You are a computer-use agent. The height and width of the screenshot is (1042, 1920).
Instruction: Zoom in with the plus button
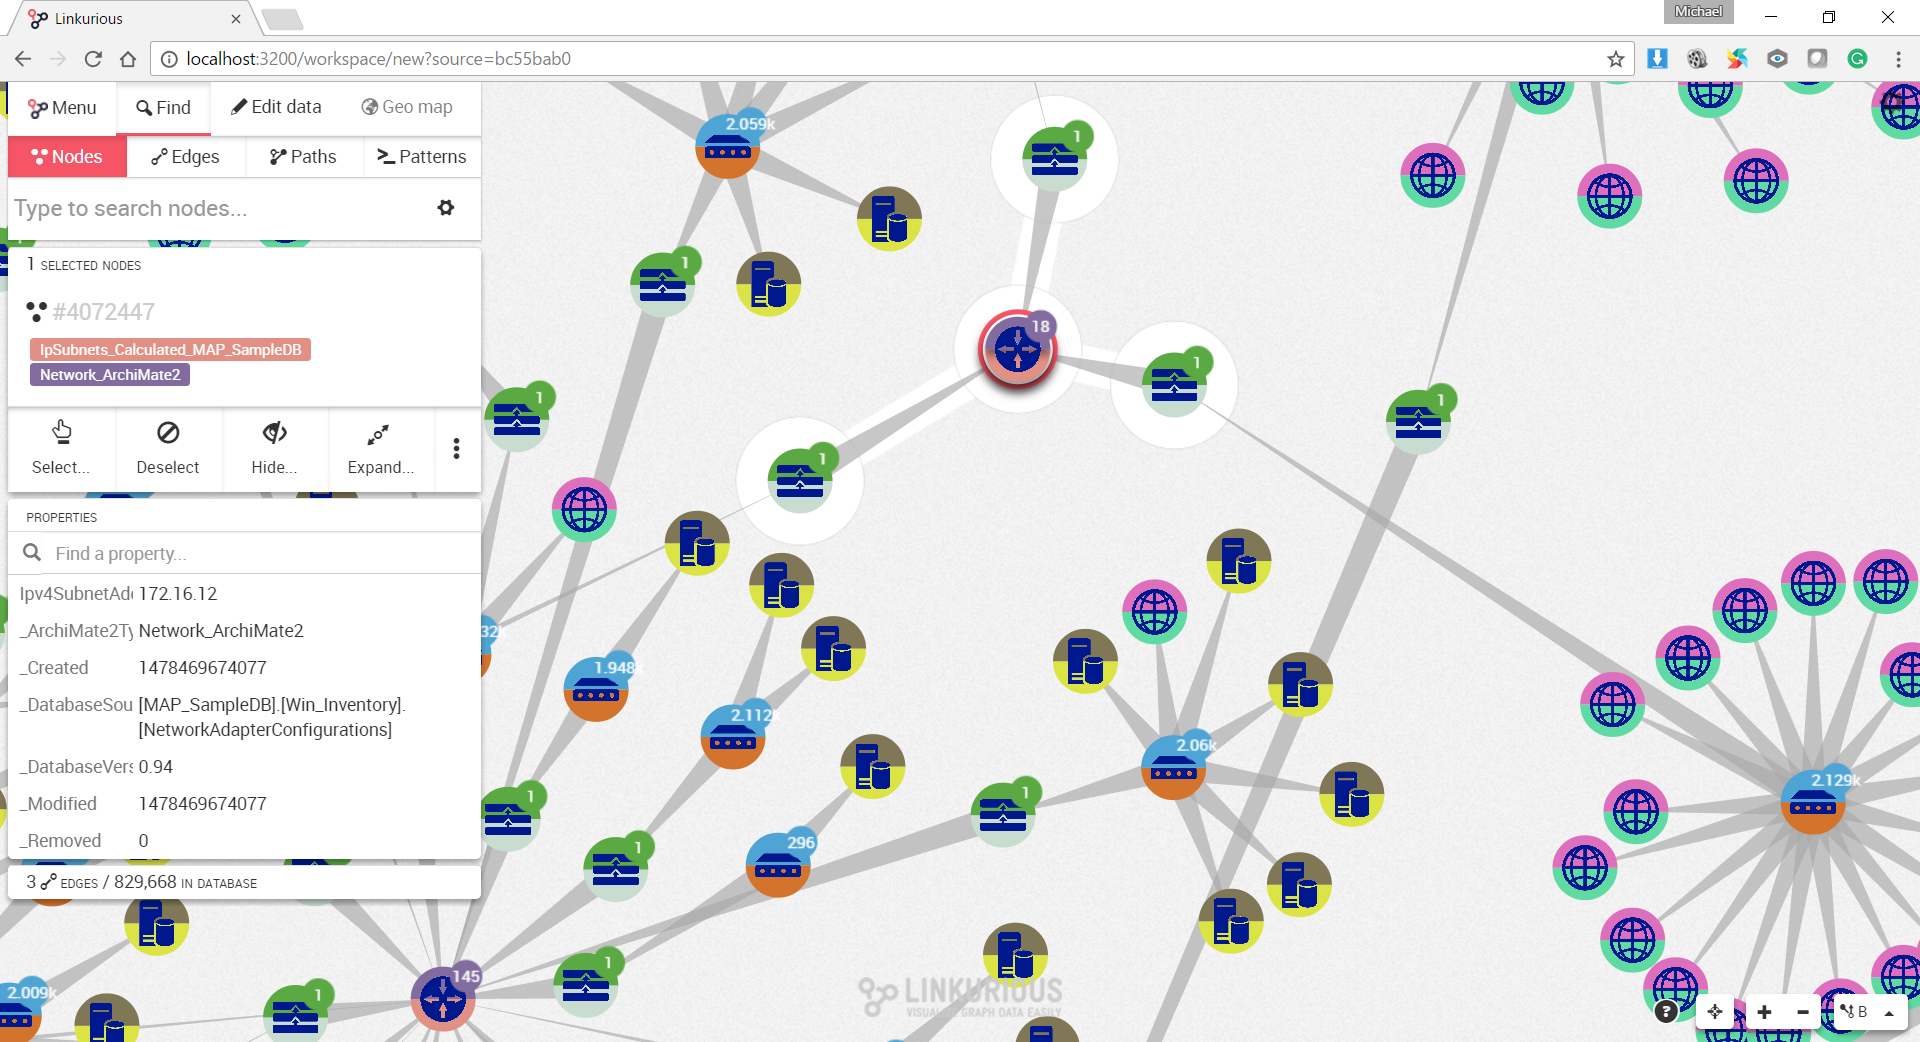(1764, 1012)
